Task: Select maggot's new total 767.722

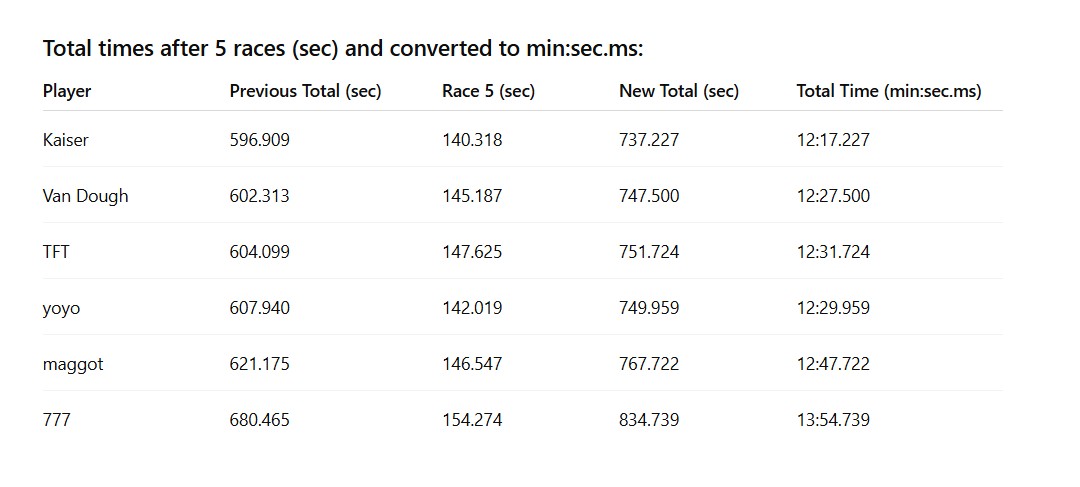Action: (x=649, y=364)
